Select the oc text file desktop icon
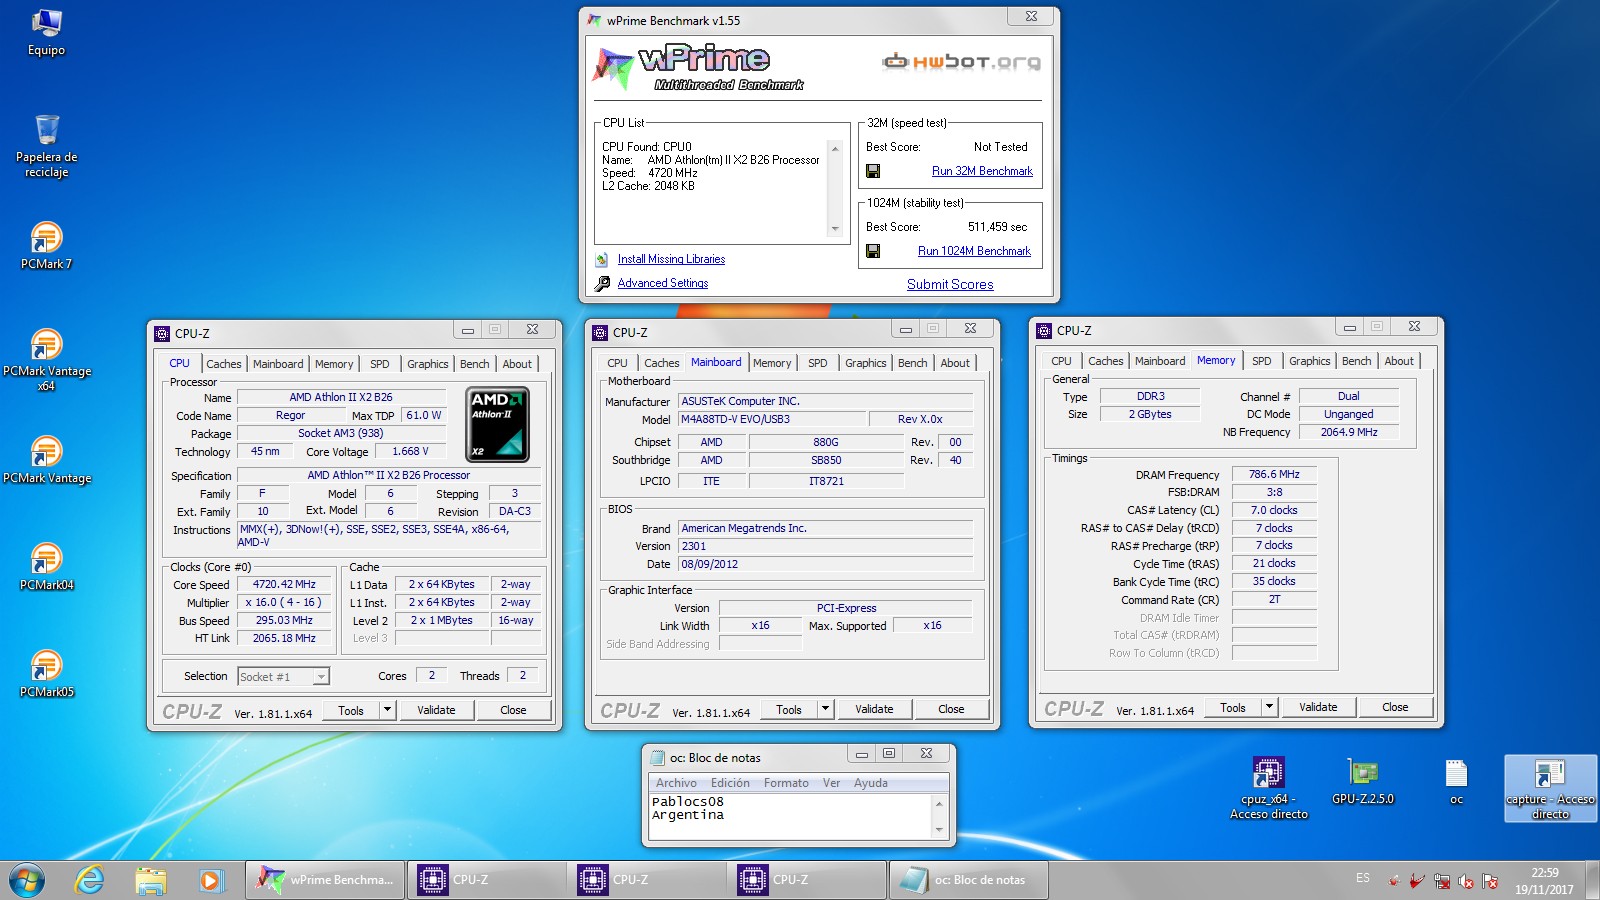The width and height of the screenshot is (1600, 900). coord(1456,781)
